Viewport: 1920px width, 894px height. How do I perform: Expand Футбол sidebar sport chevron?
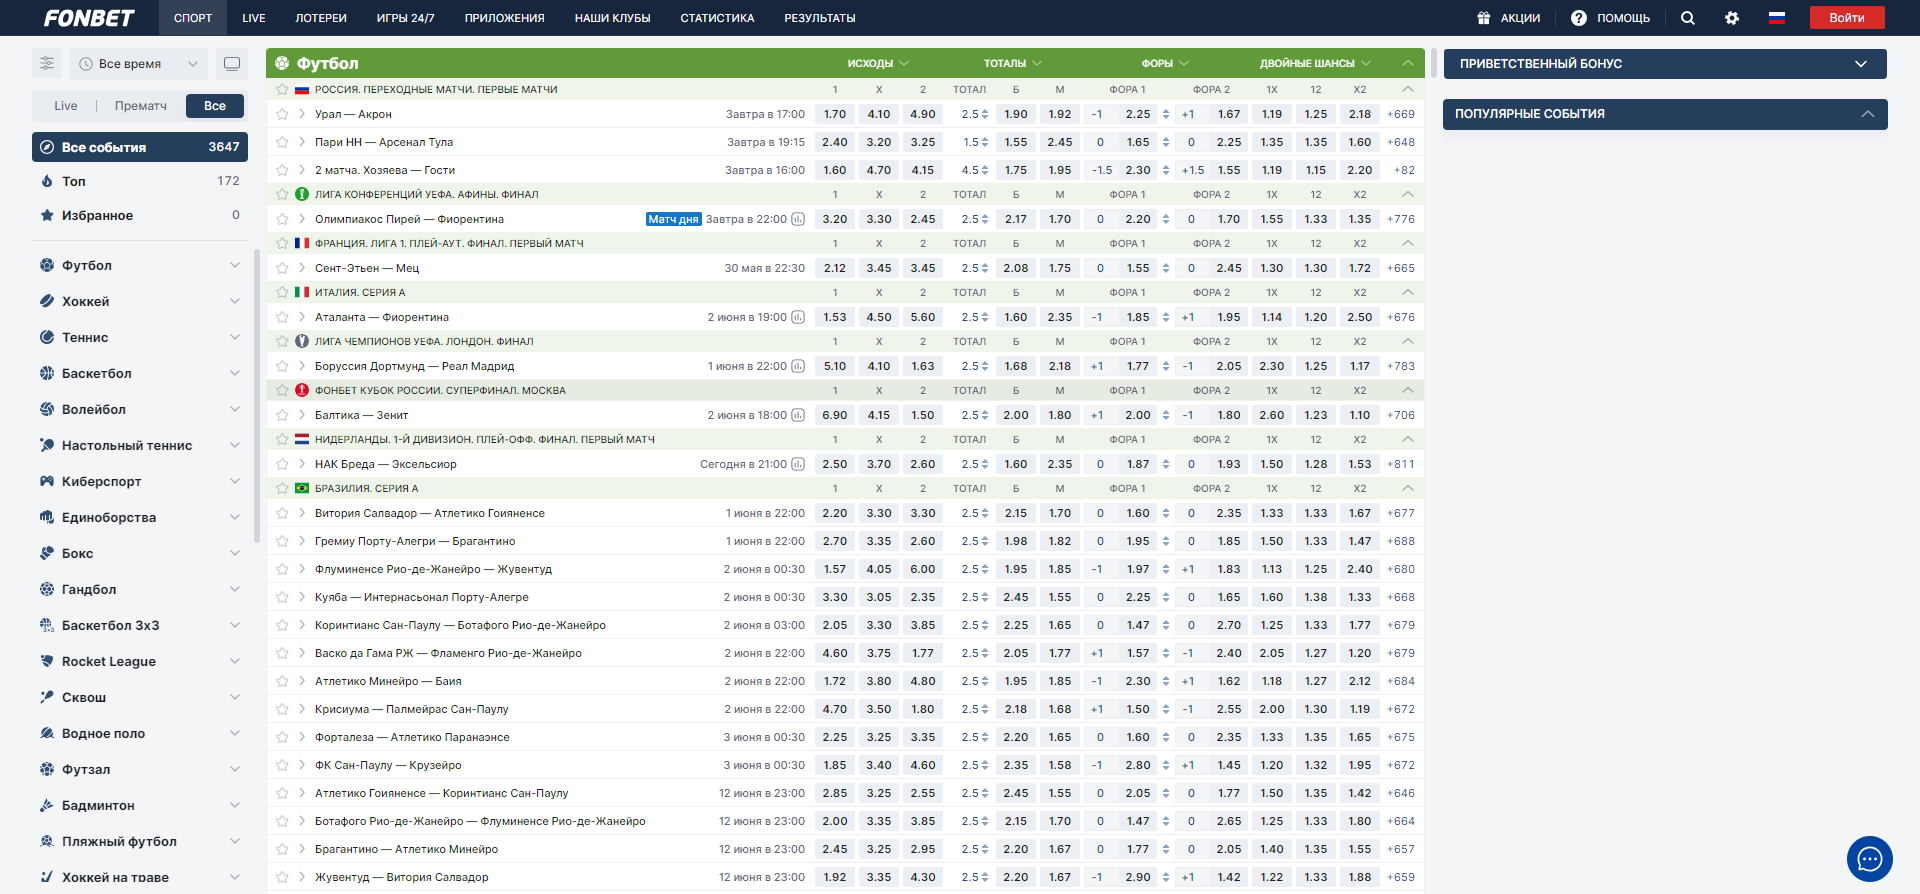coord(235,265)
